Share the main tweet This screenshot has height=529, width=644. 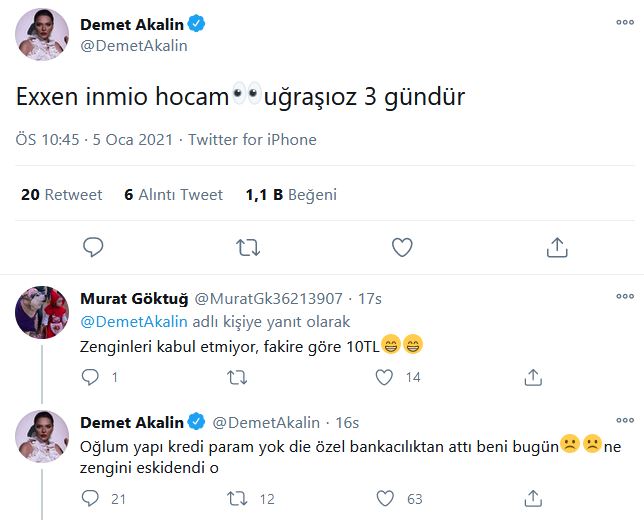click(x=557, y=246)
